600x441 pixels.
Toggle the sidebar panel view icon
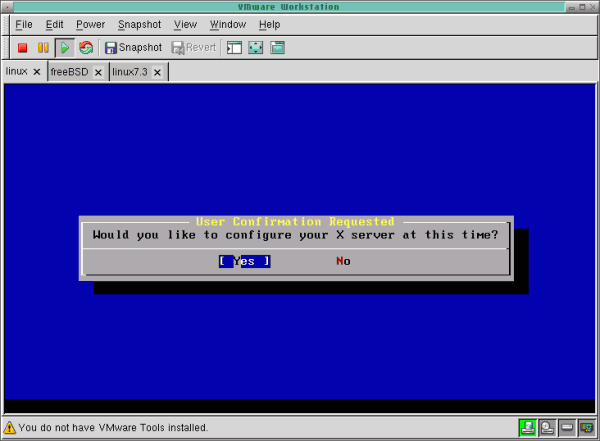pyautogui.click(x=234, y=48)
